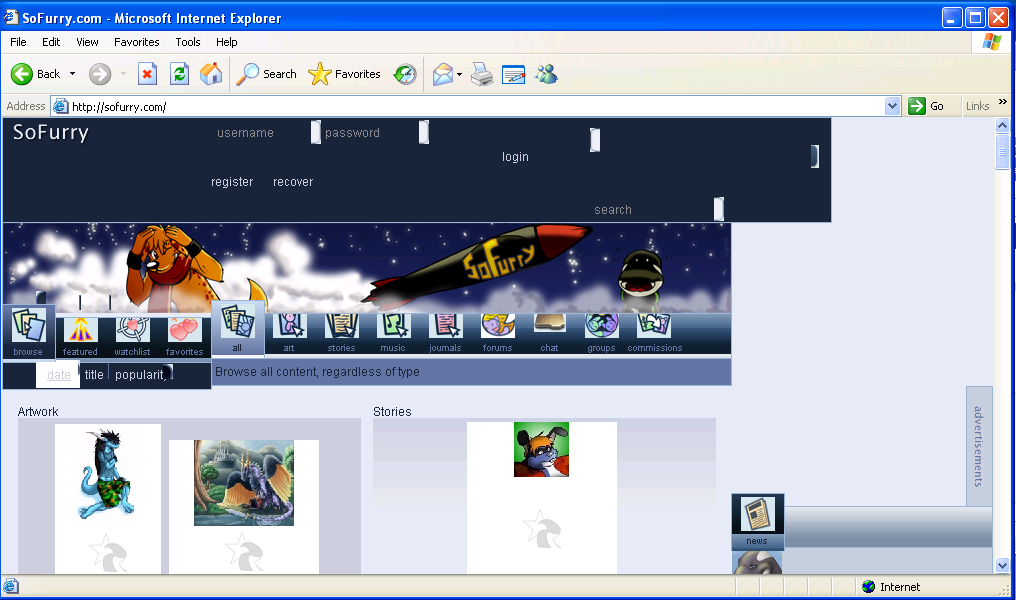Open the recover link
The height and width of the screenshot is (600, 1016).
[x=293, y=182]
